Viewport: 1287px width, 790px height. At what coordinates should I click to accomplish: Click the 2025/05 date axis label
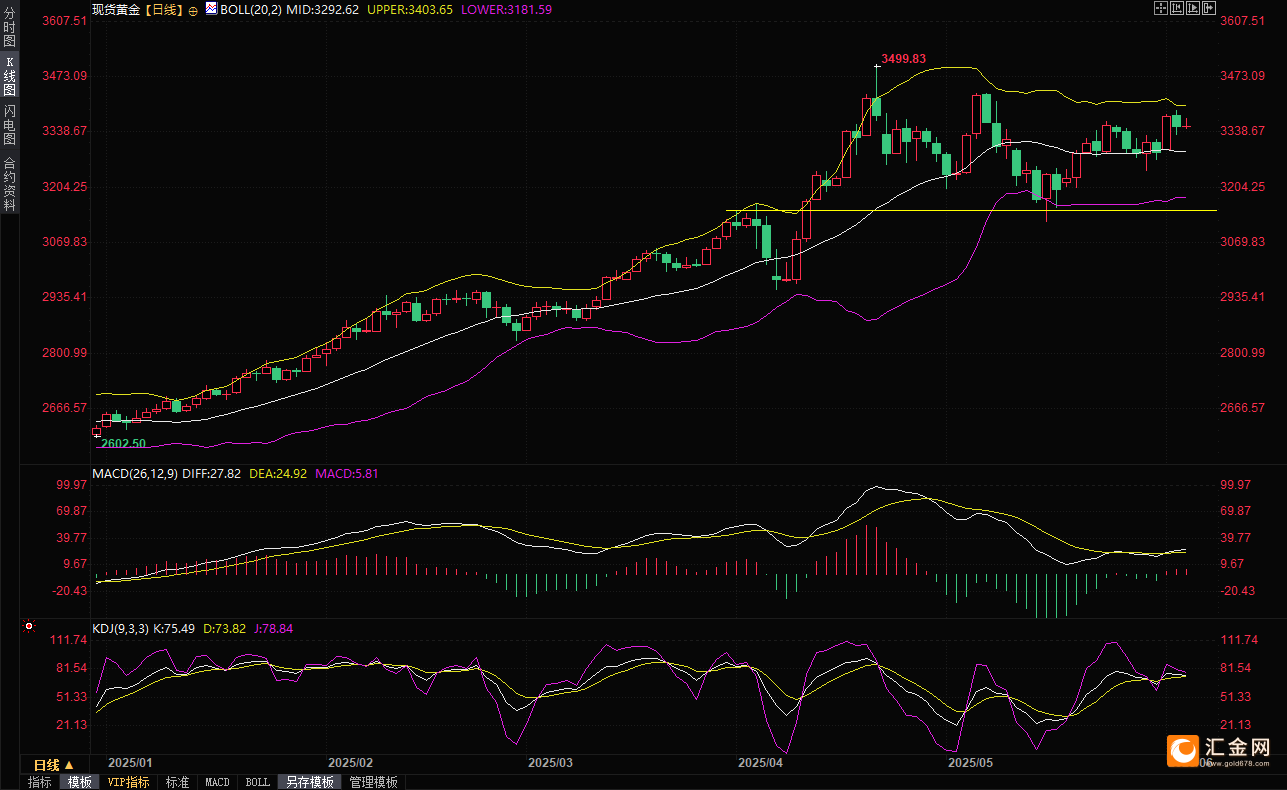click(x=970, y=762)
